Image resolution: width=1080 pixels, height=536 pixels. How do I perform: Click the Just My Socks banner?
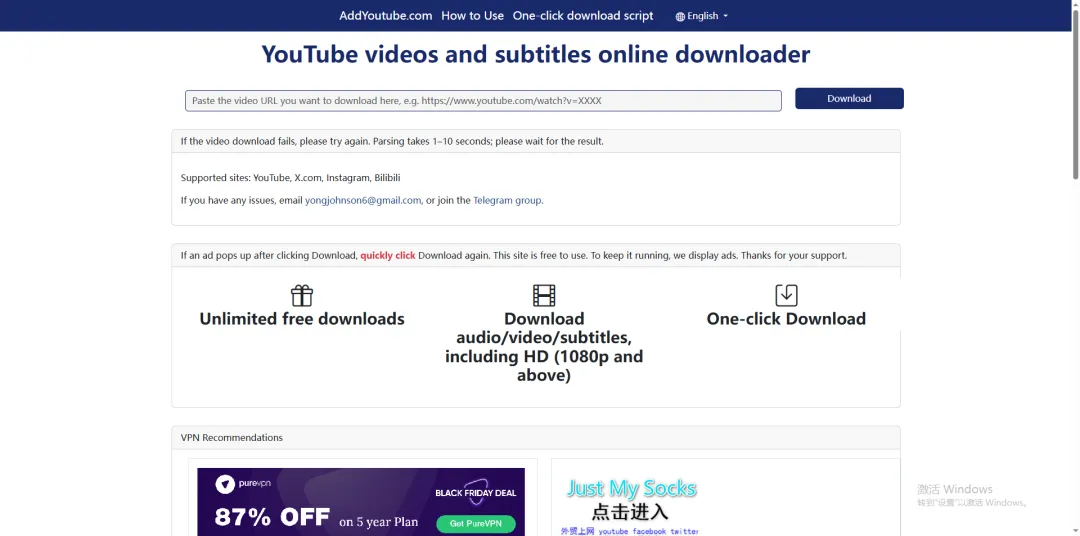coord(631,504)
